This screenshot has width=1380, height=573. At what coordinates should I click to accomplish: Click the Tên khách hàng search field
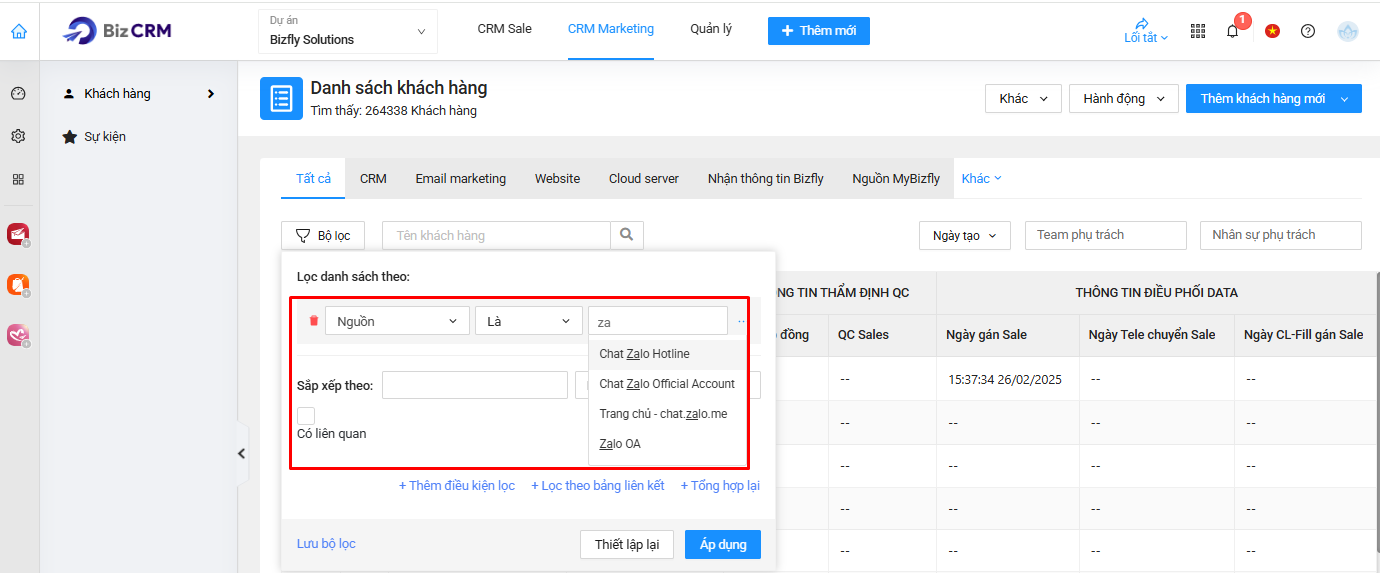[496, 235]
